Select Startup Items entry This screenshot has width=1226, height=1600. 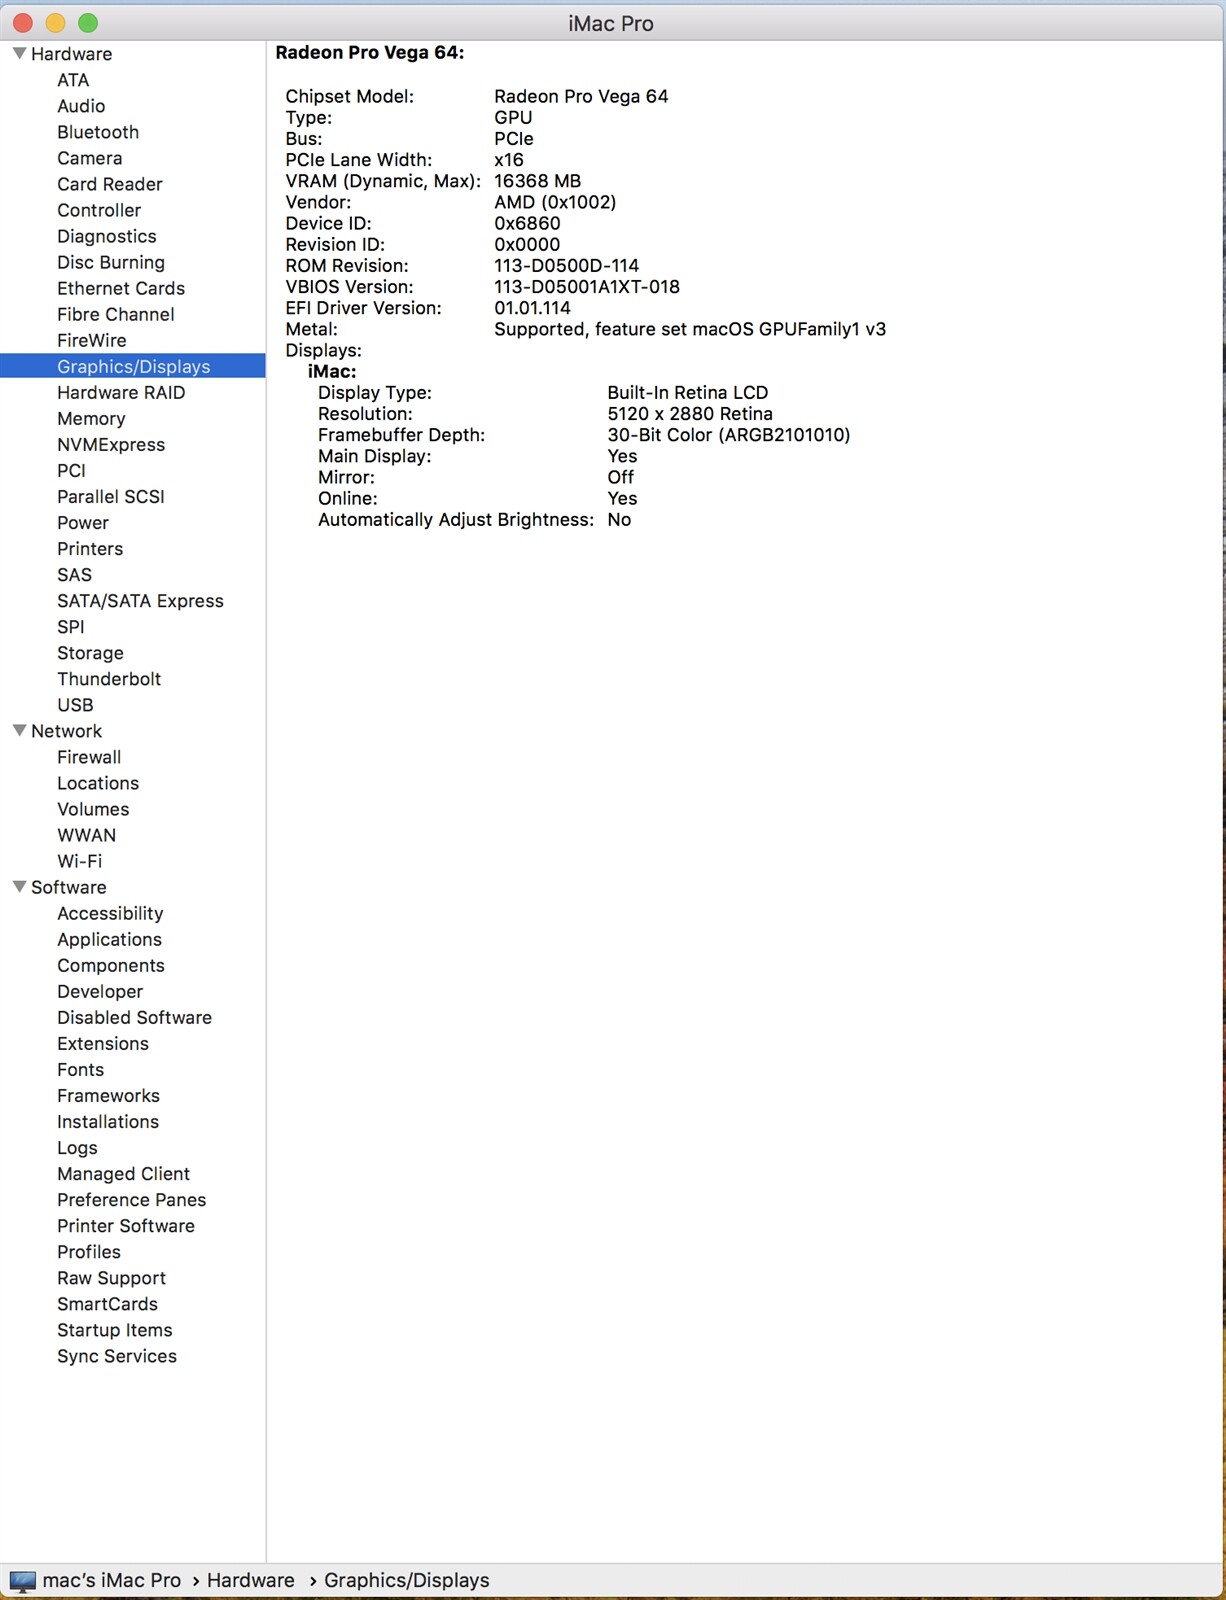115,1329
